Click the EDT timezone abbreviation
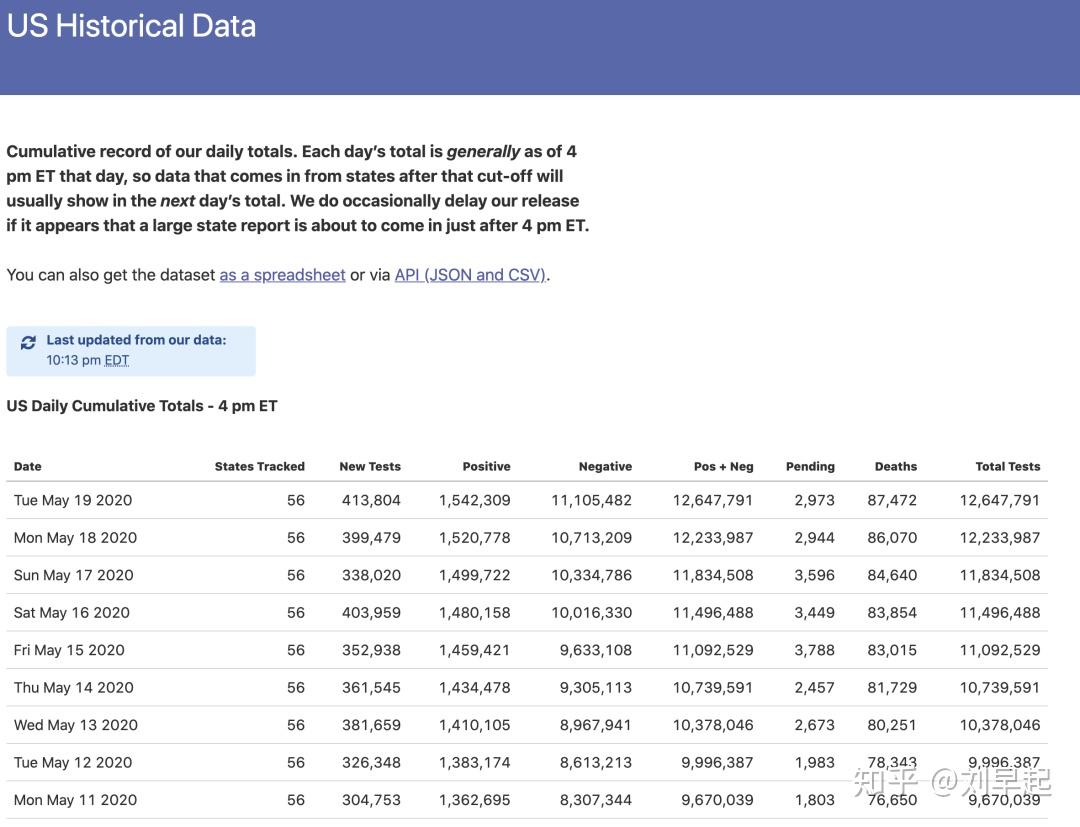Viewport: 1080px width, 827px height. pos(116,361)
